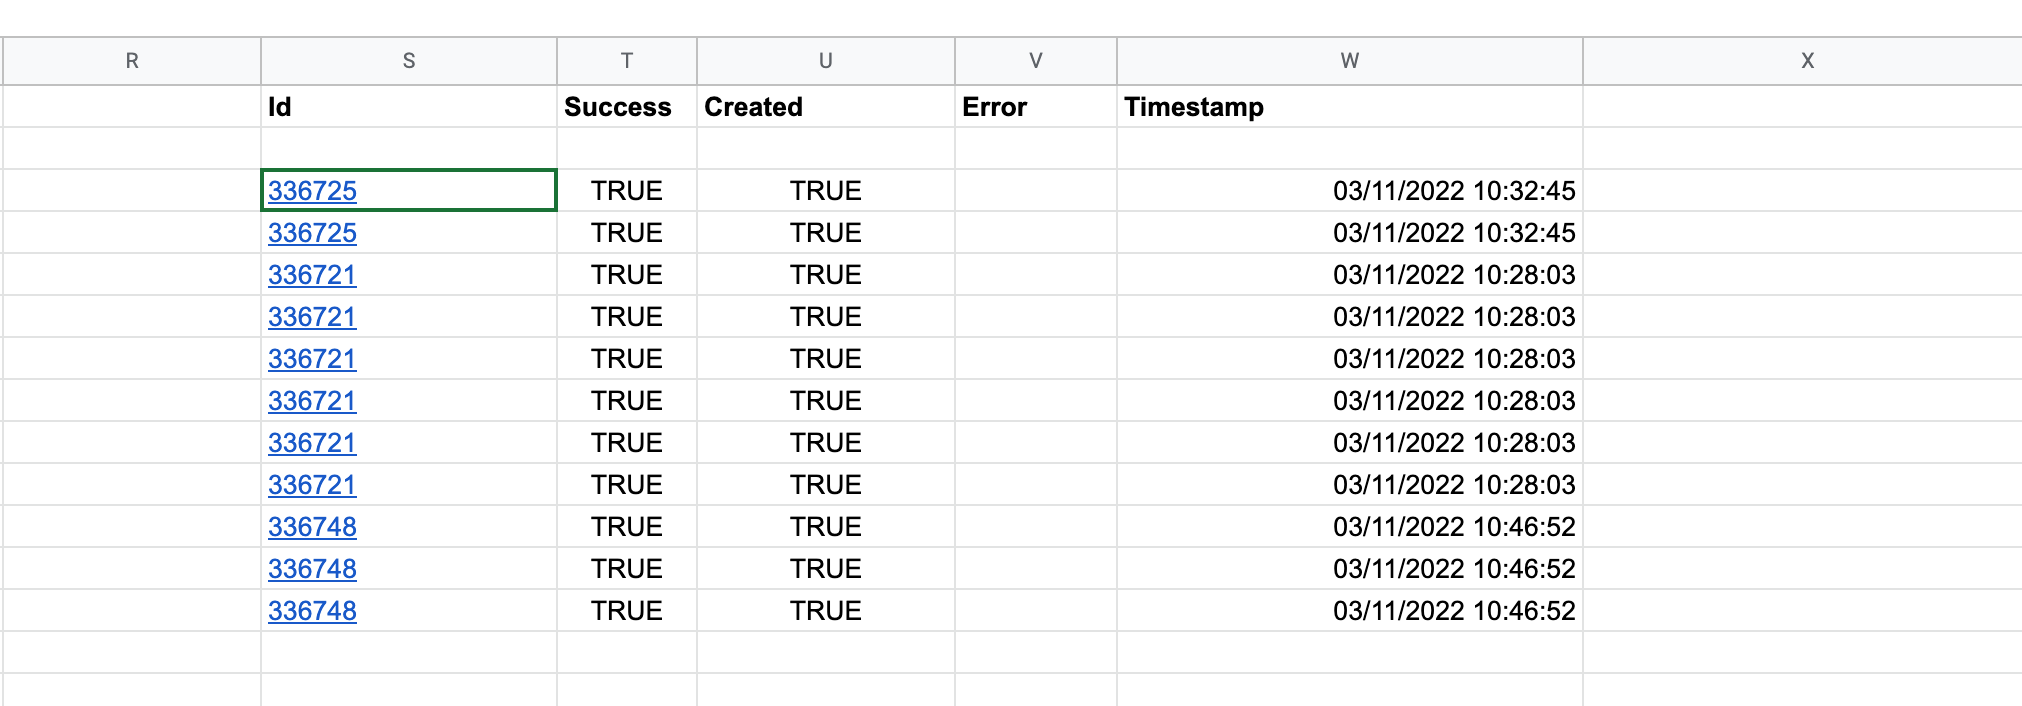Open the 336725 link in selected cell

click(312, 191)
